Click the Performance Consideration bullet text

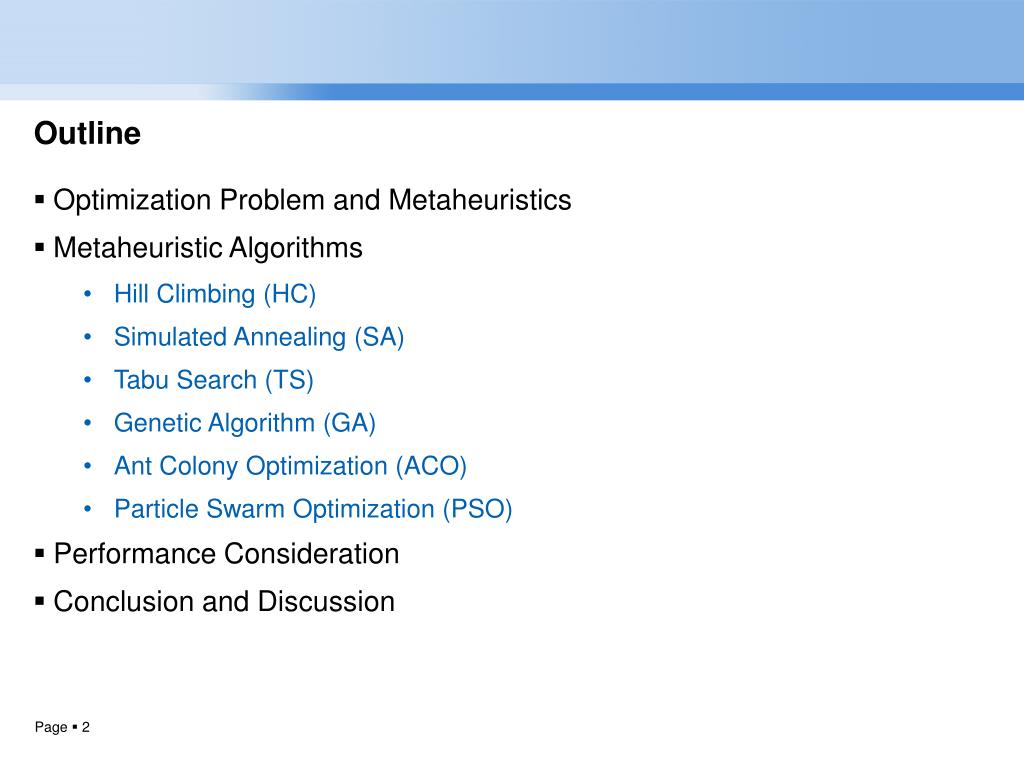pos(226,554)
